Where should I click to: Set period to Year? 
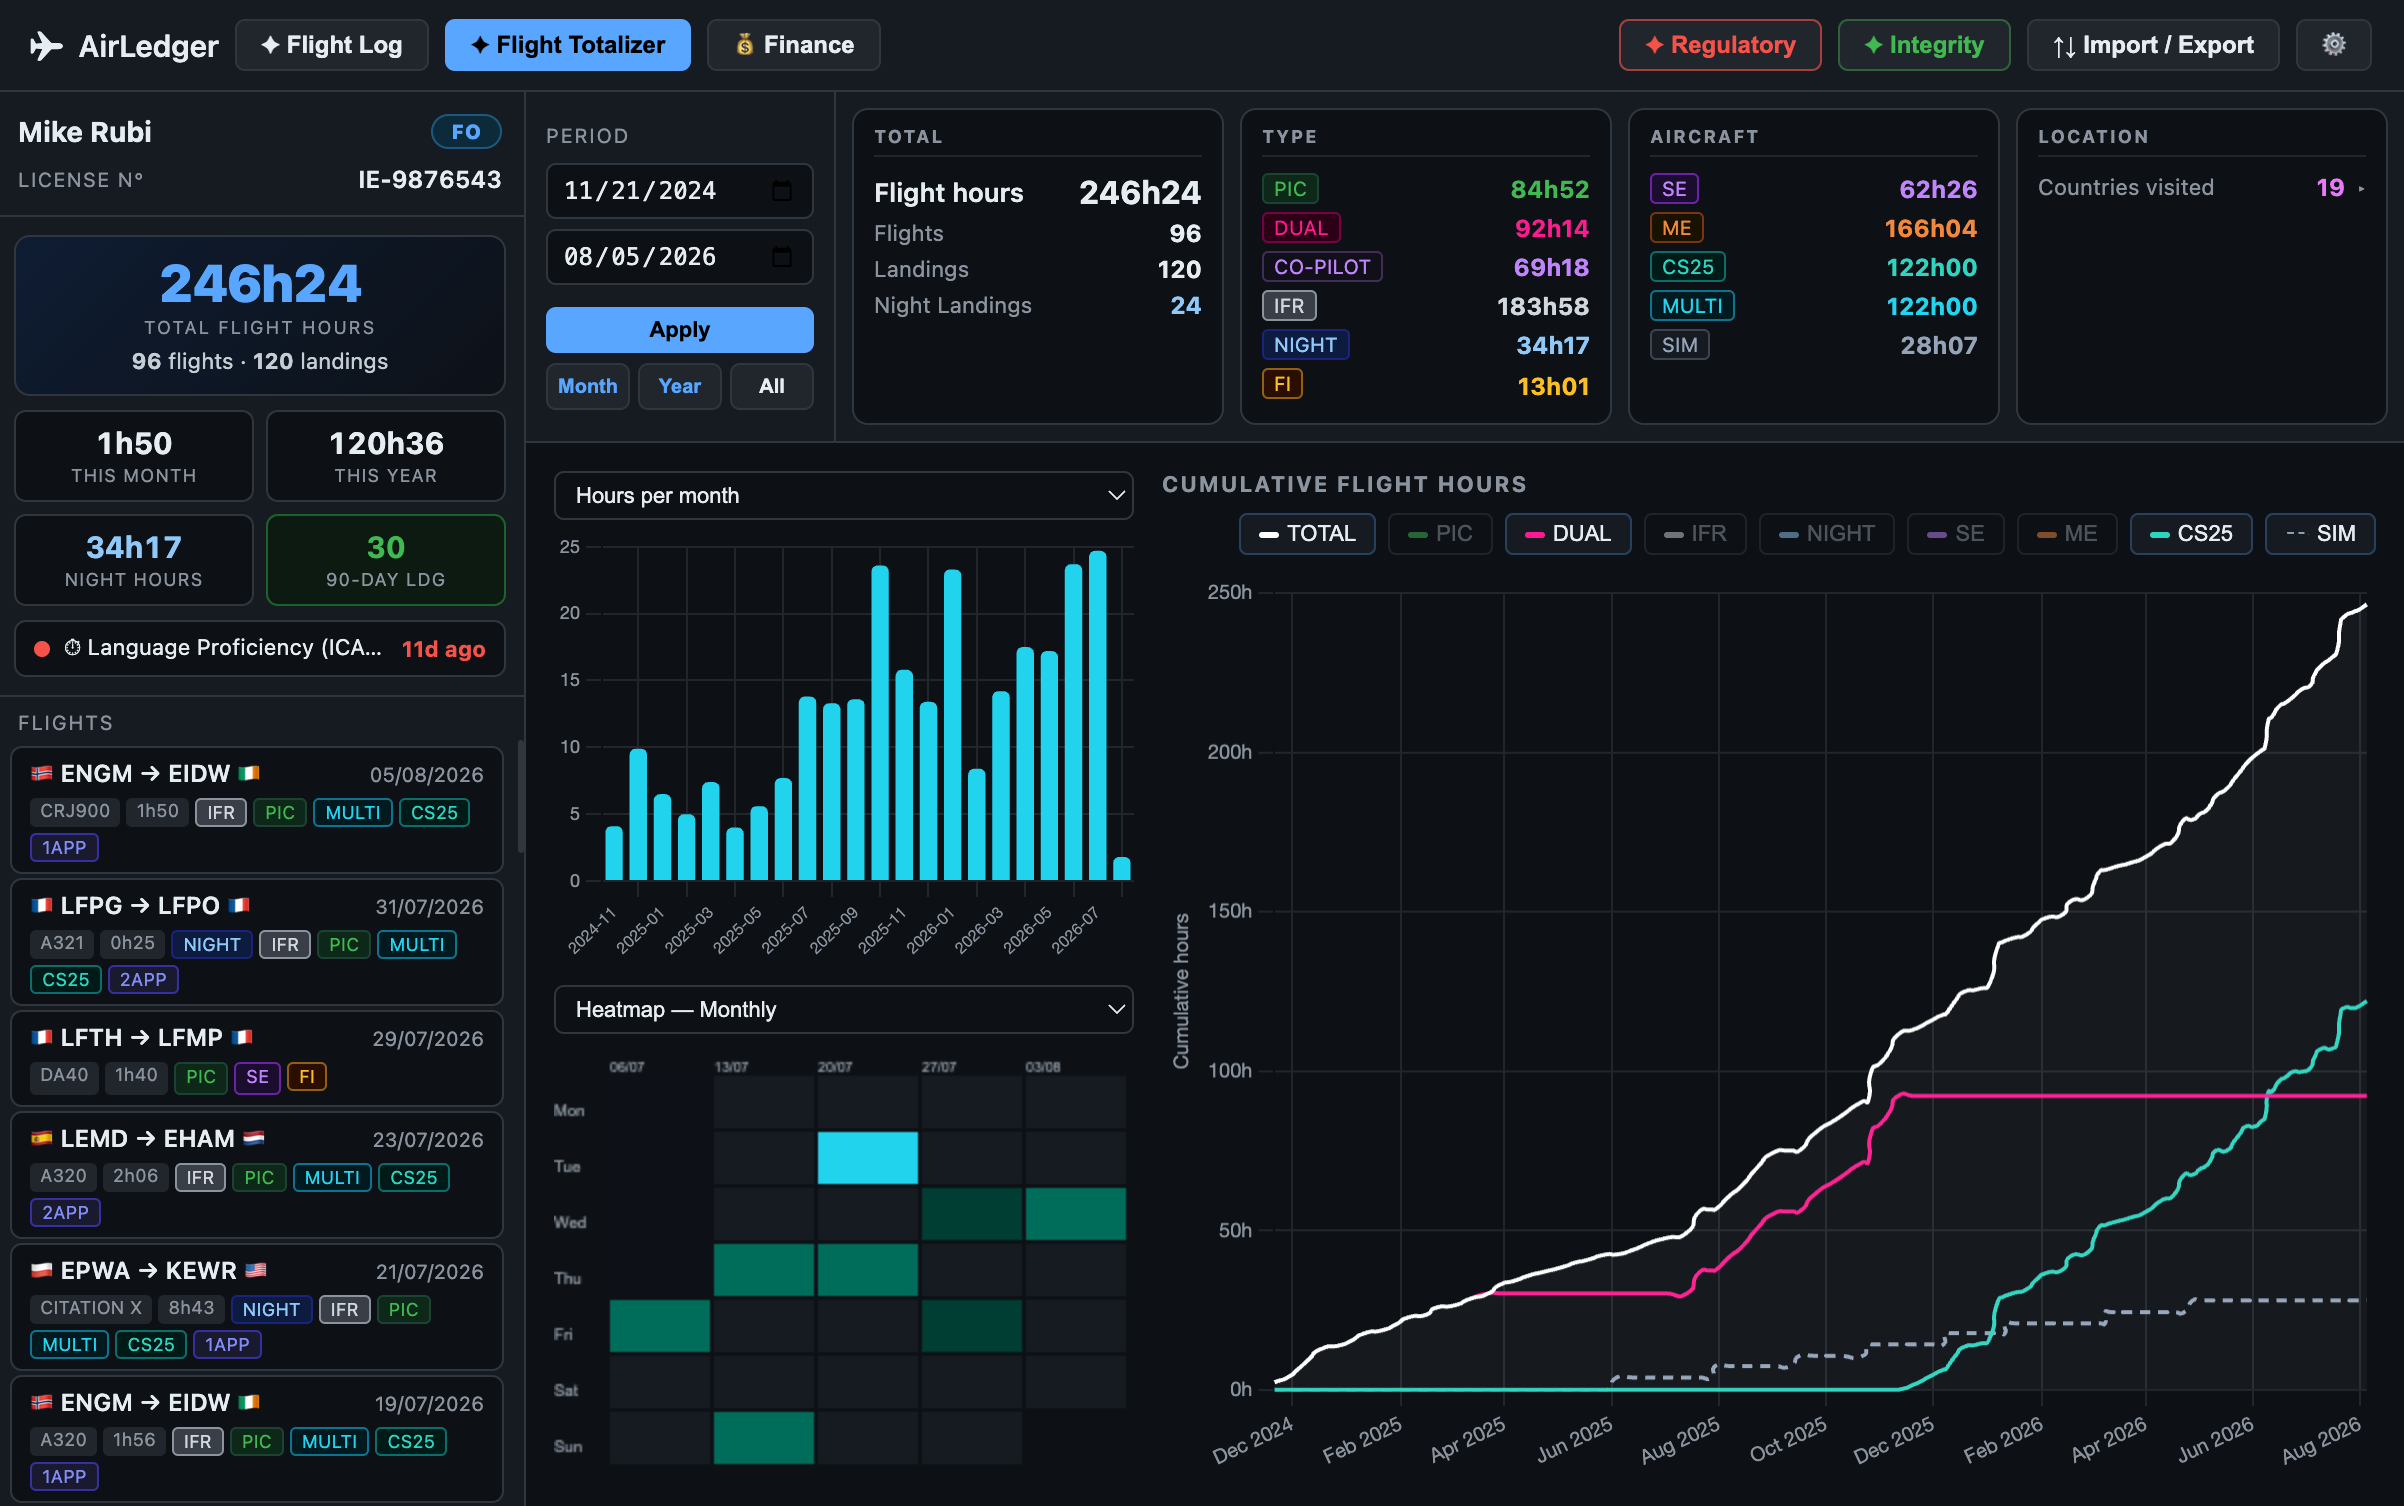point(680,386)
